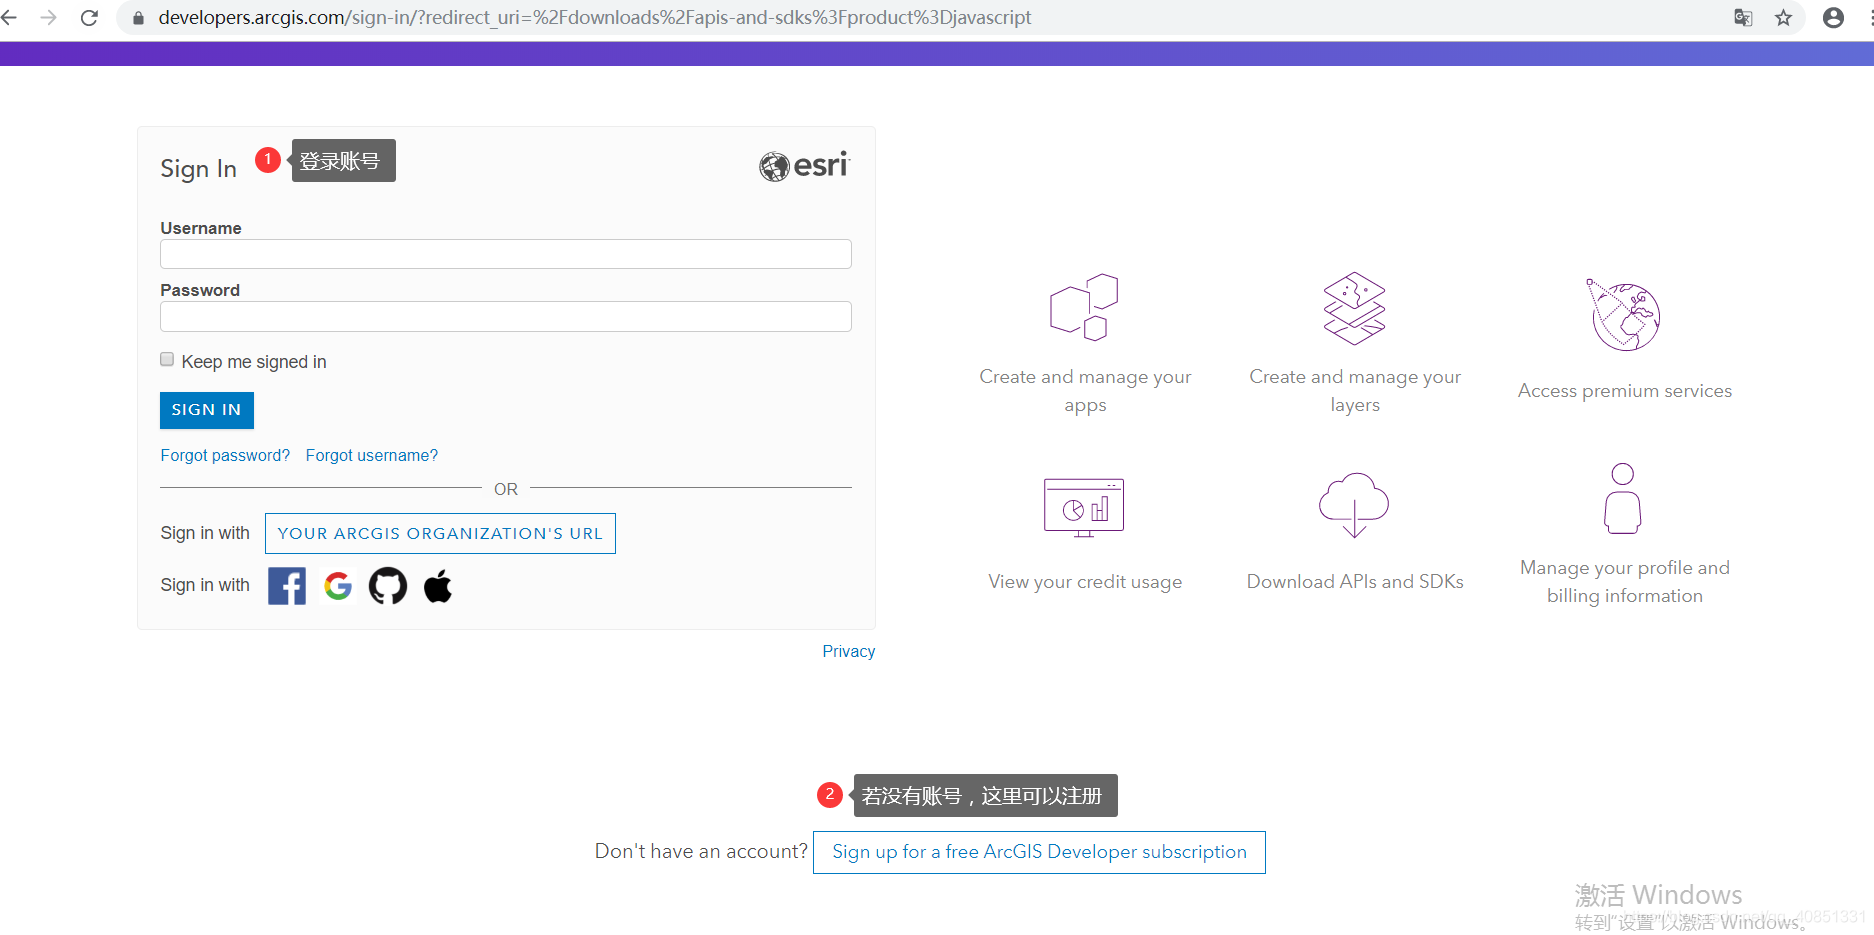Click the Password input field
1874x935 pixels.
(x=506, y=316)
